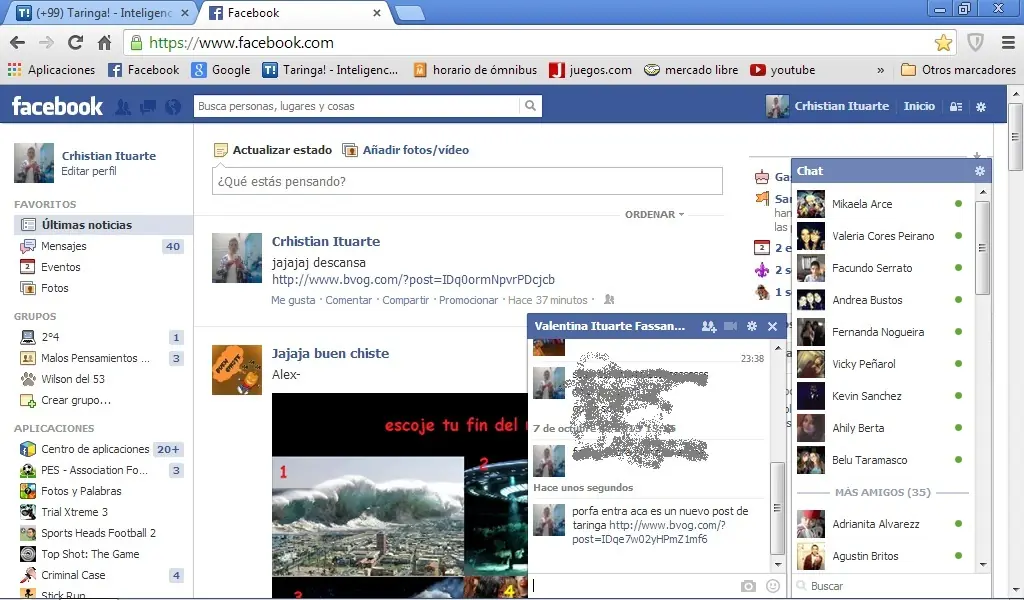
Task: Open the ORDENAR sort dropdown
Action: click(x=654, y=214)
